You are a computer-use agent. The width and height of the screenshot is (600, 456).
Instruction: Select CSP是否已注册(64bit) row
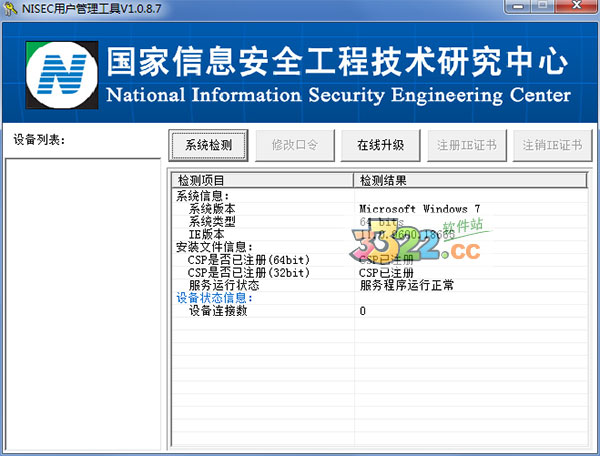coord(380,260)
